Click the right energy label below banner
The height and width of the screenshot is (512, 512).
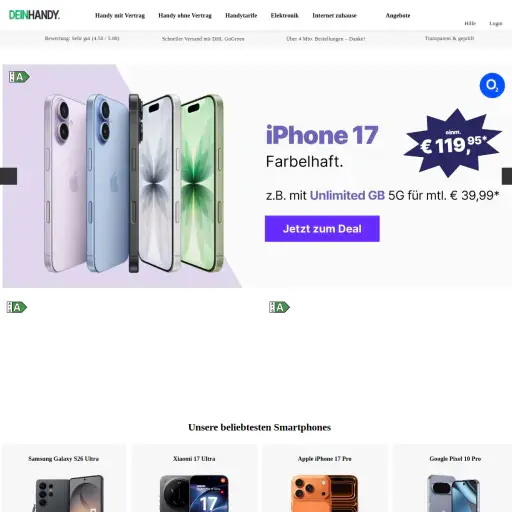click(279, 307)
